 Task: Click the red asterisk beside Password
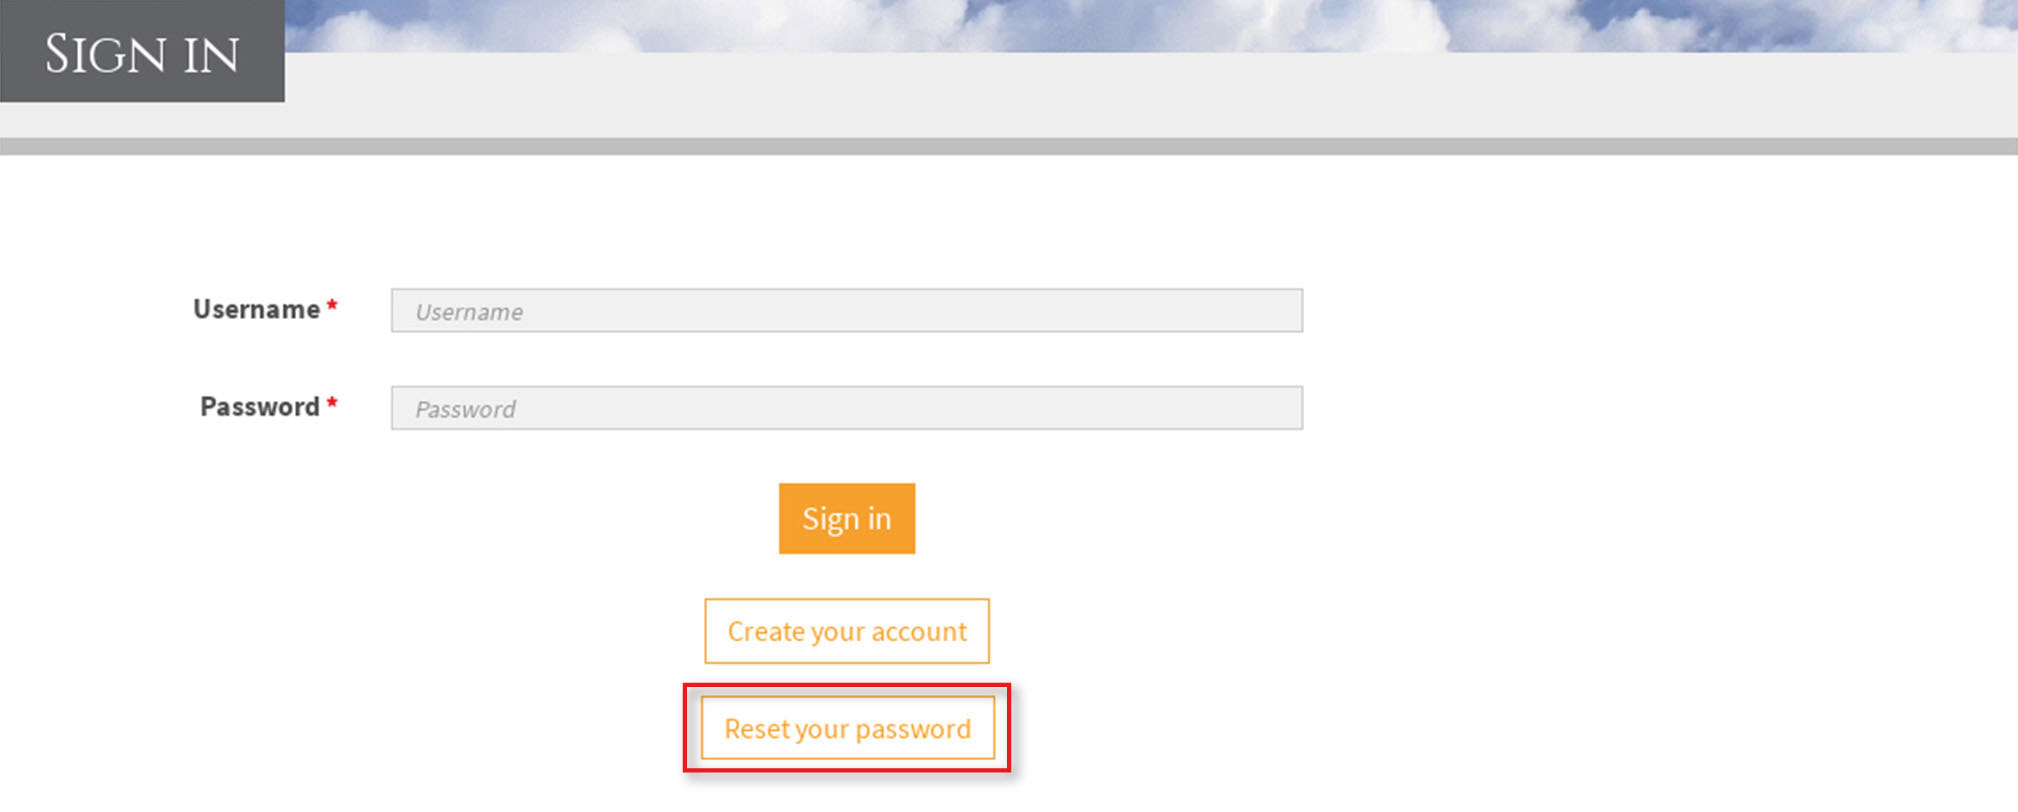[332, 403]
